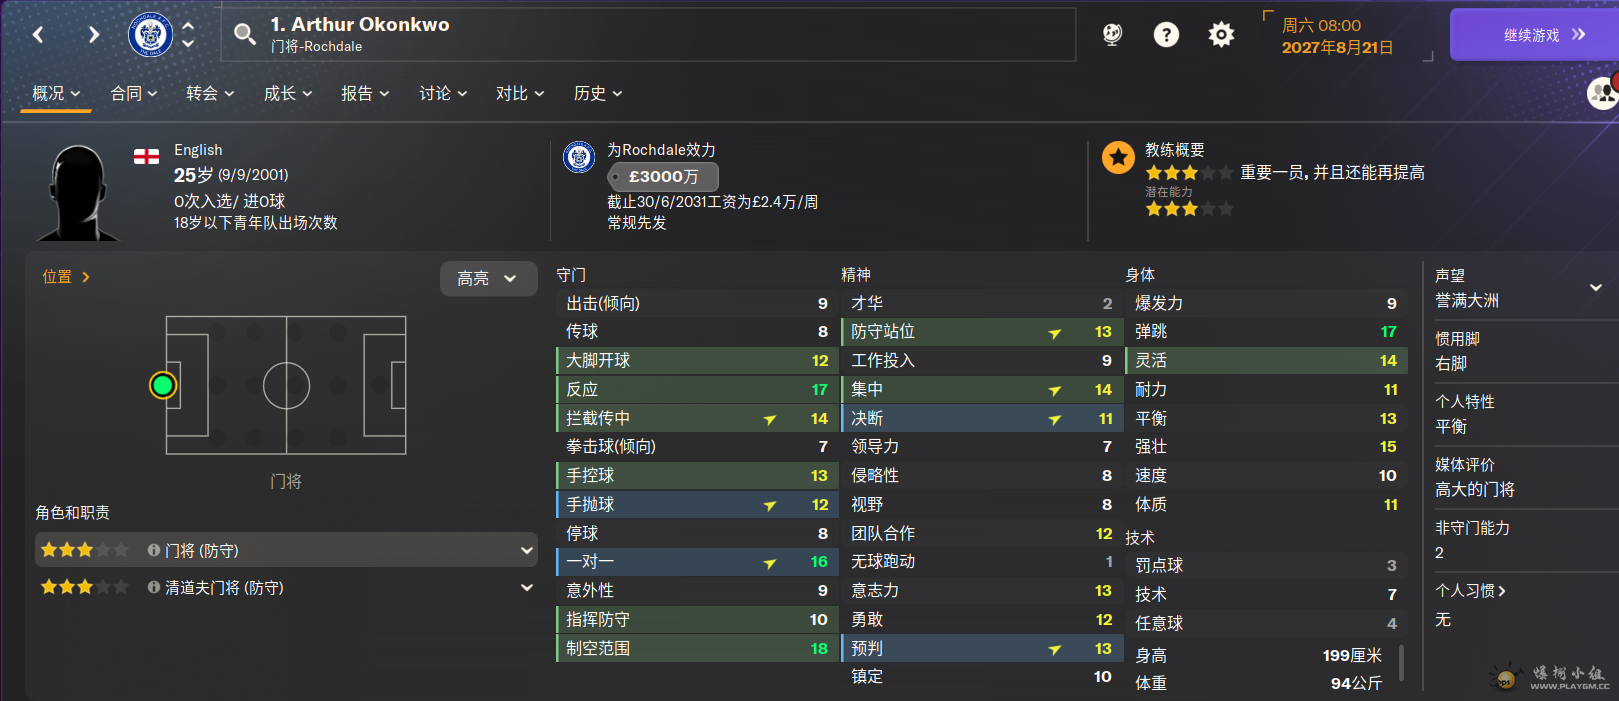
Task: Click the search magnifier icon
Action: point(244,35)
